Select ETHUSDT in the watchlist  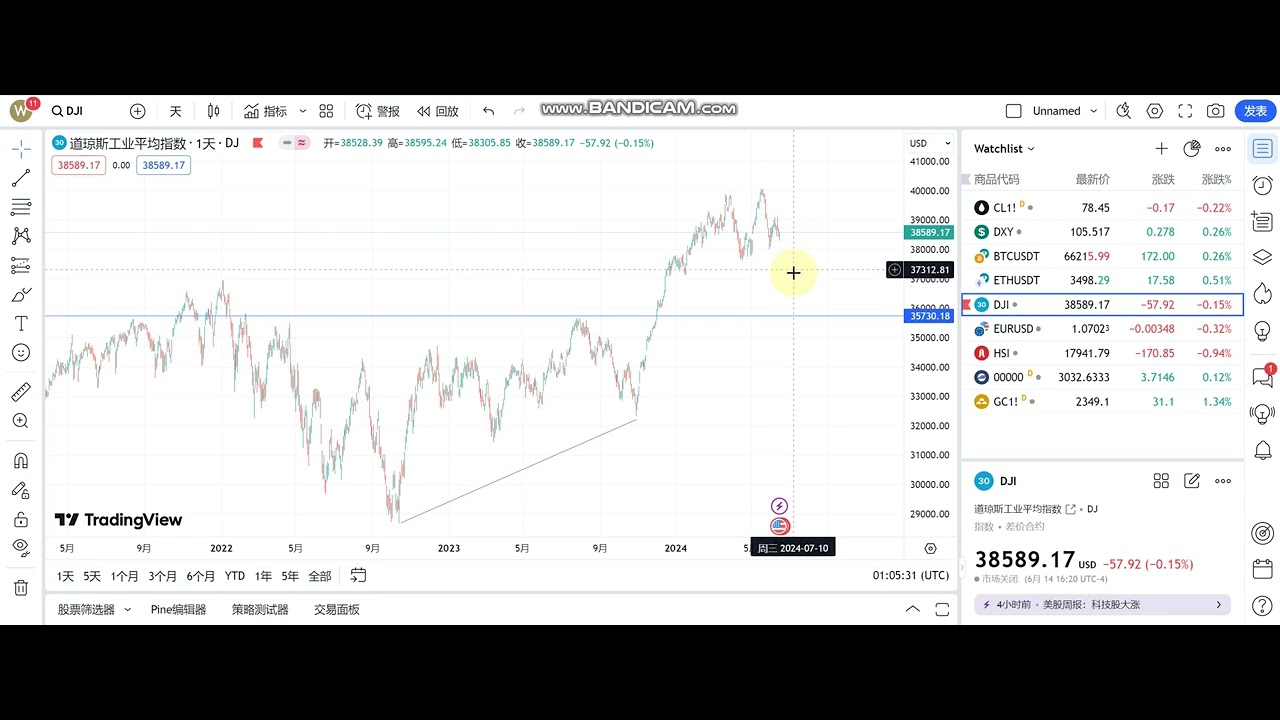[1102, 280]
